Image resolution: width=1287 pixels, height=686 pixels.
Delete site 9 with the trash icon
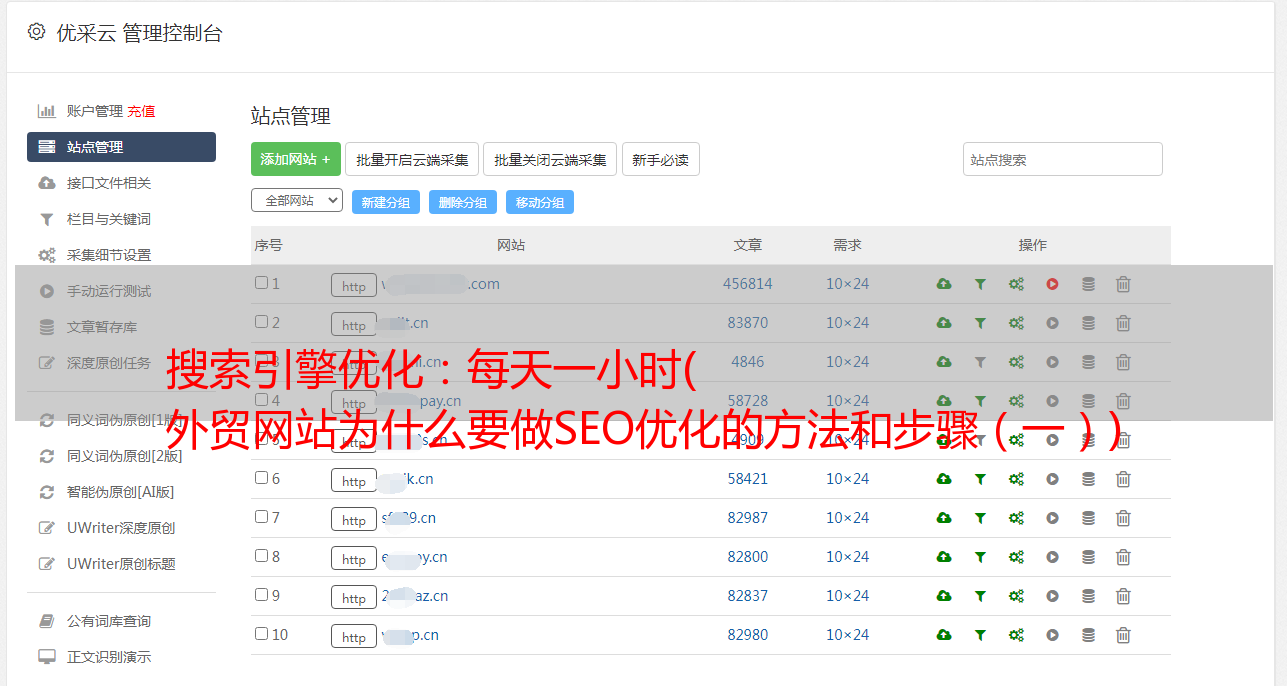pyautogui.click(x=1123, y=597)
